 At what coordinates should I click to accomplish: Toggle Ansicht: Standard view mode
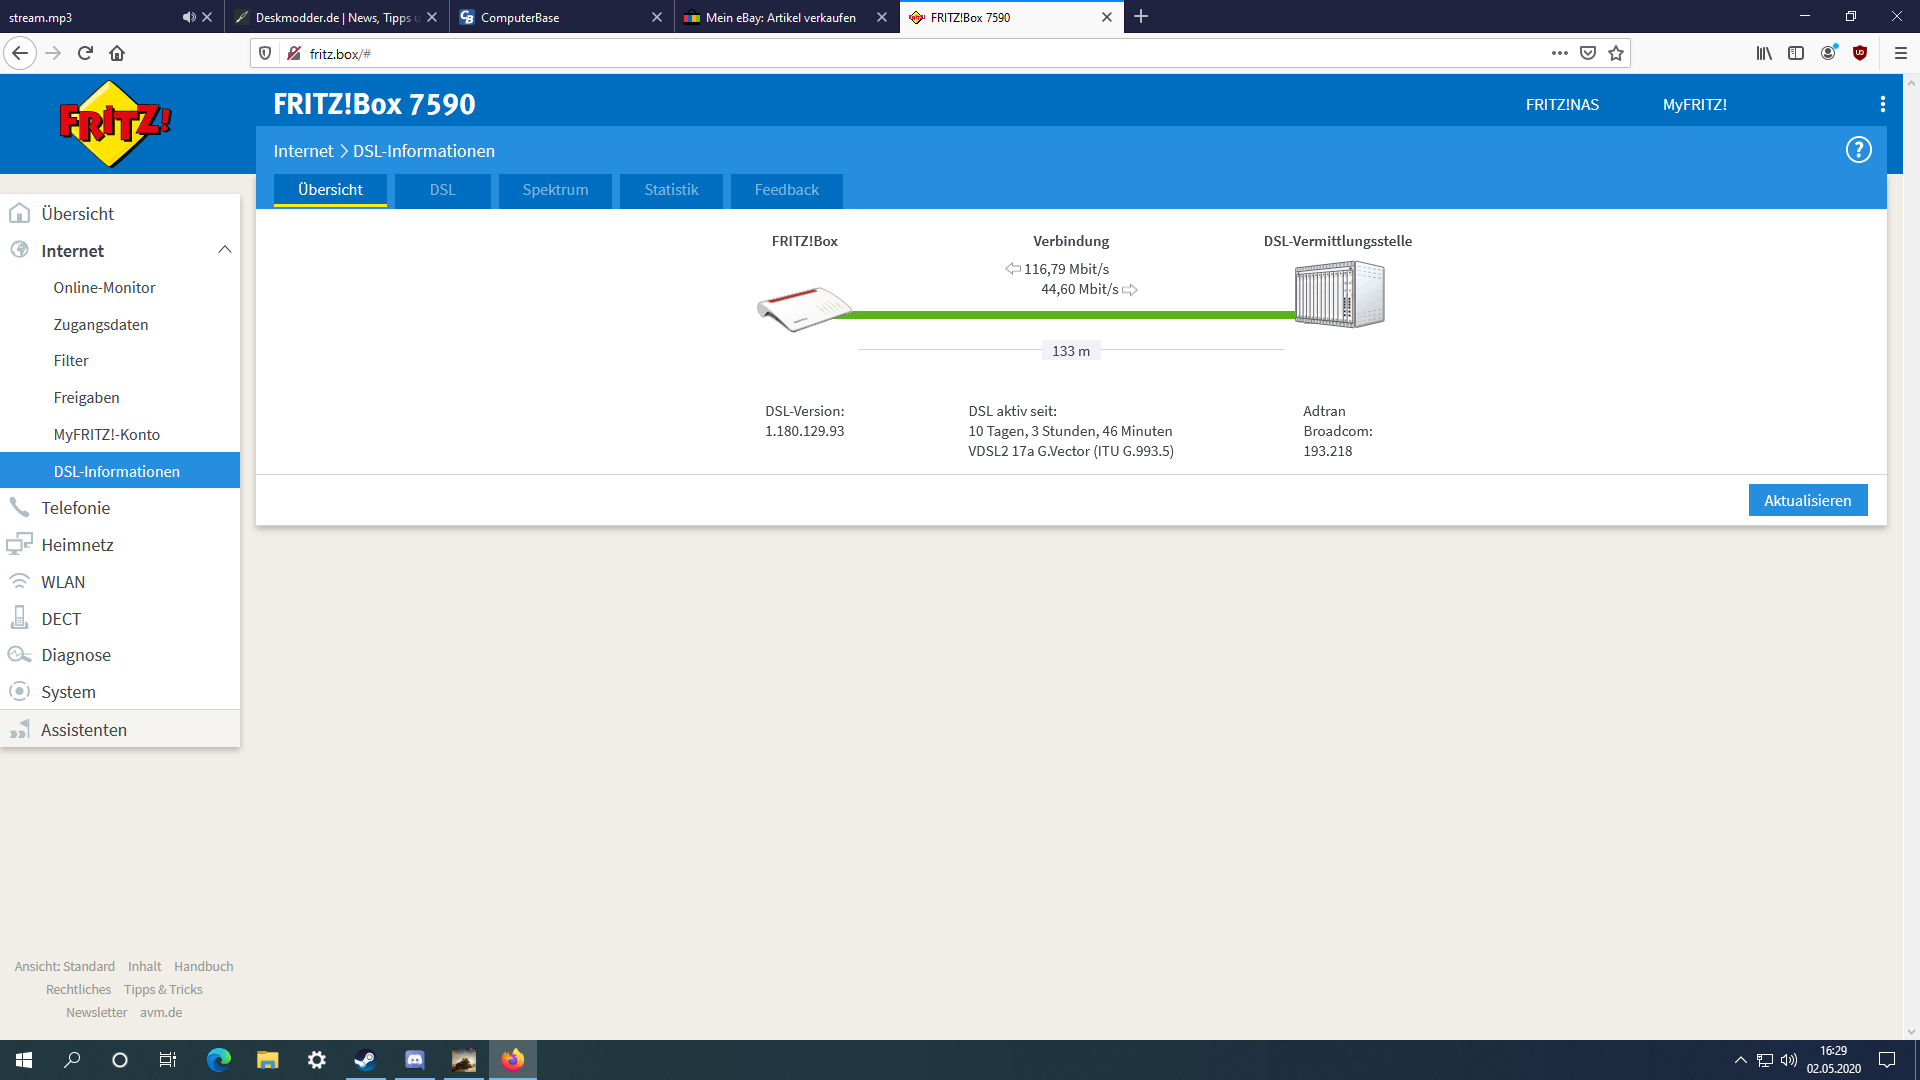(x=65, y=966)
